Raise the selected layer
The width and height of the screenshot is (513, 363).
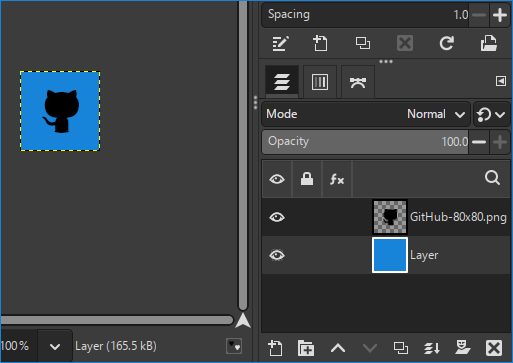pyautogui.click(x=338, y=348)
